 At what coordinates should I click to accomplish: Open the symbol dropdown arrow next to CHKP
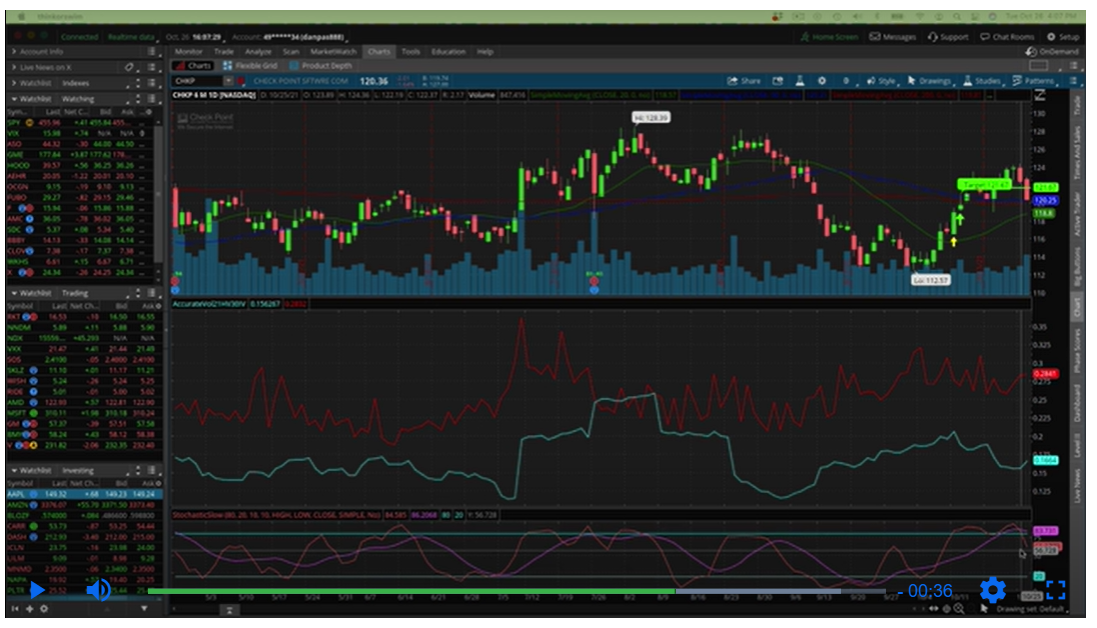pyautogui.click(x=228, y=81)
